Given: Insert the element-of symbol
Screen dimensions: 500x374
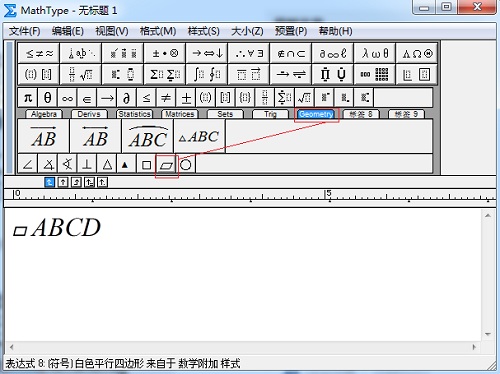Looking at the screenshot, I should point(87,98).
